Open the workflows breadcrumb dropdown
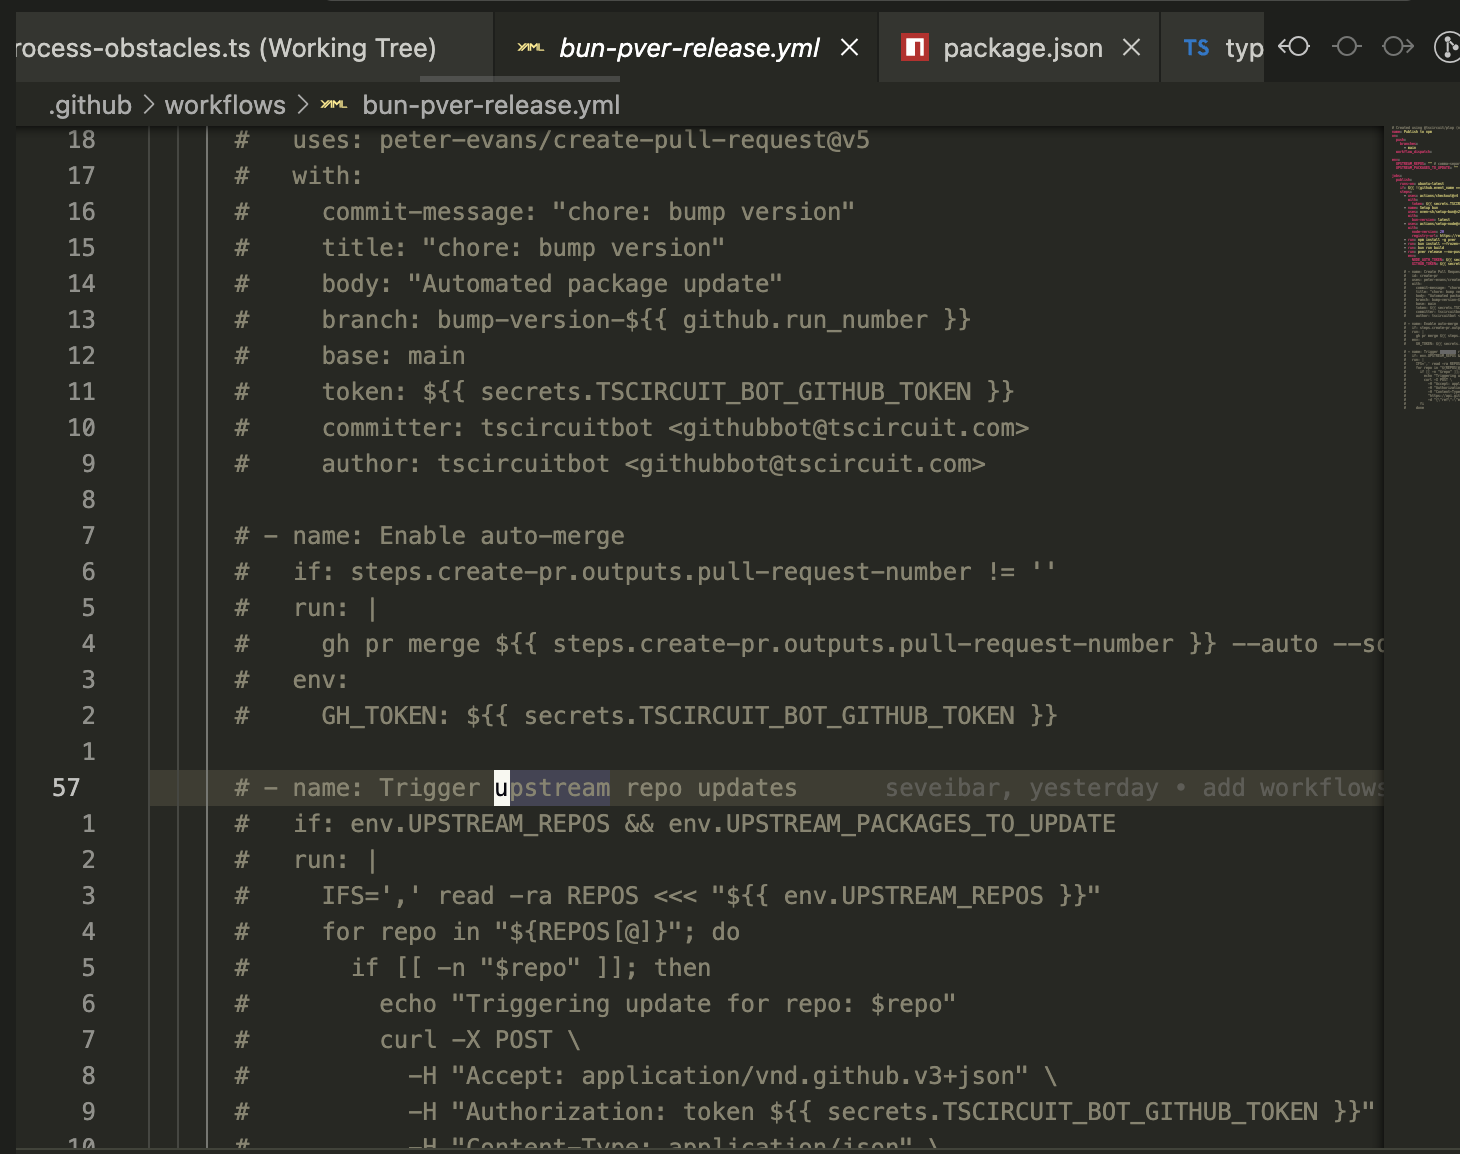 pos(225,104)
